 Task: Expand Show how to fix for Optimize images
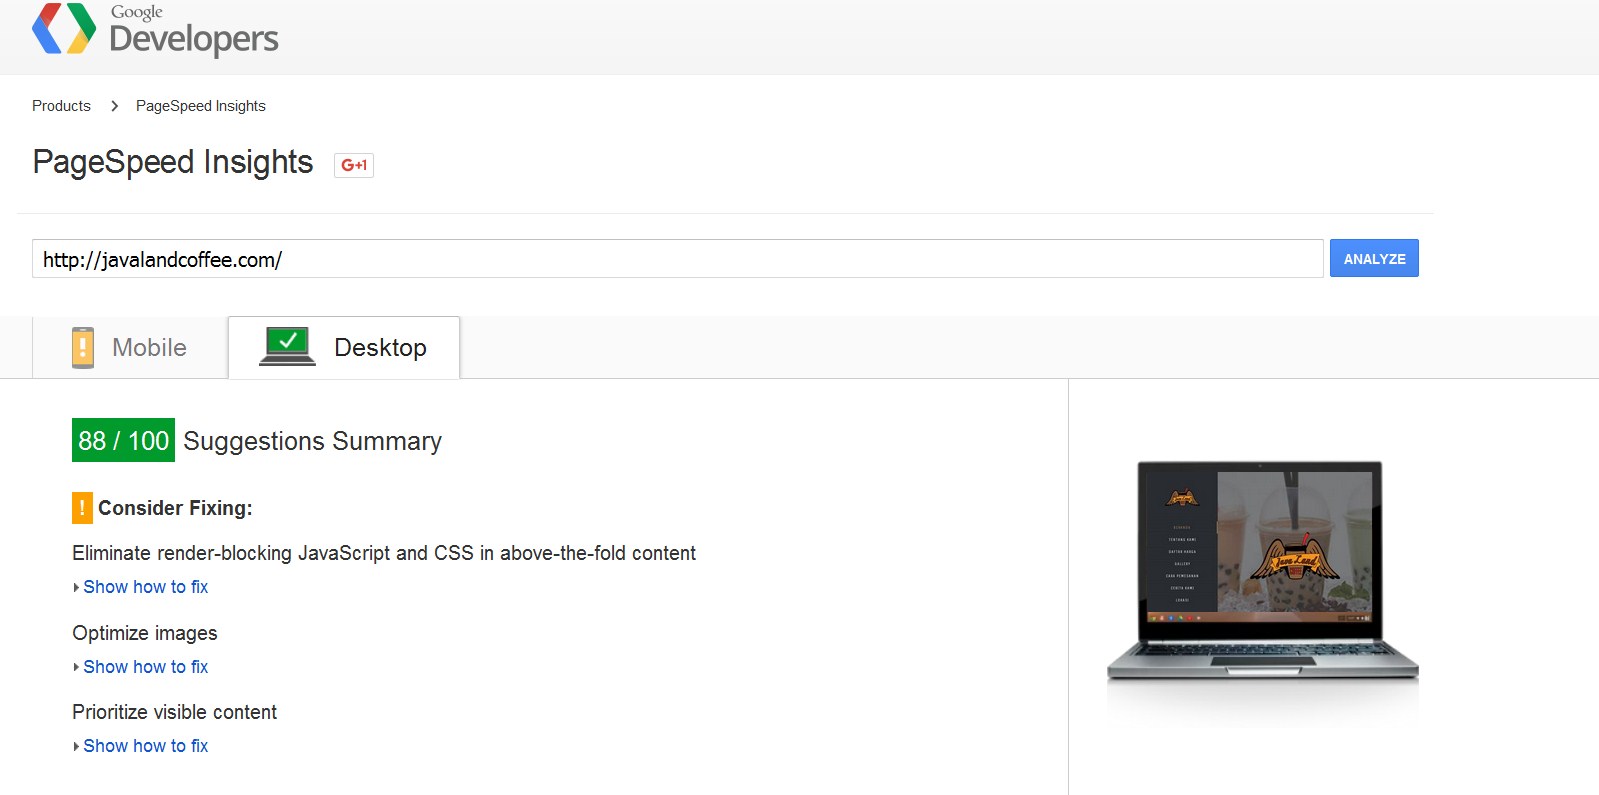coord(145,667)
